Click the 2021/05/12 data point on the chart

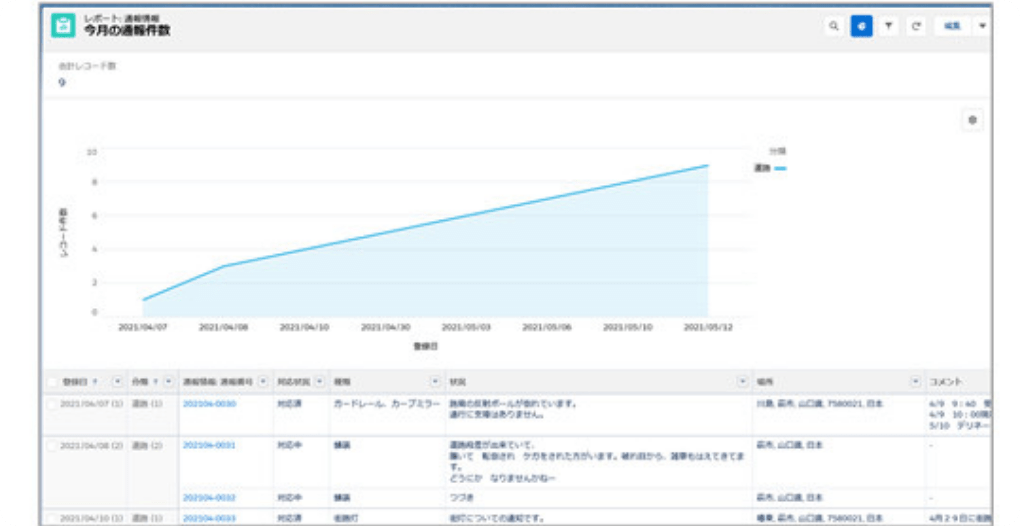coord(708,166)
